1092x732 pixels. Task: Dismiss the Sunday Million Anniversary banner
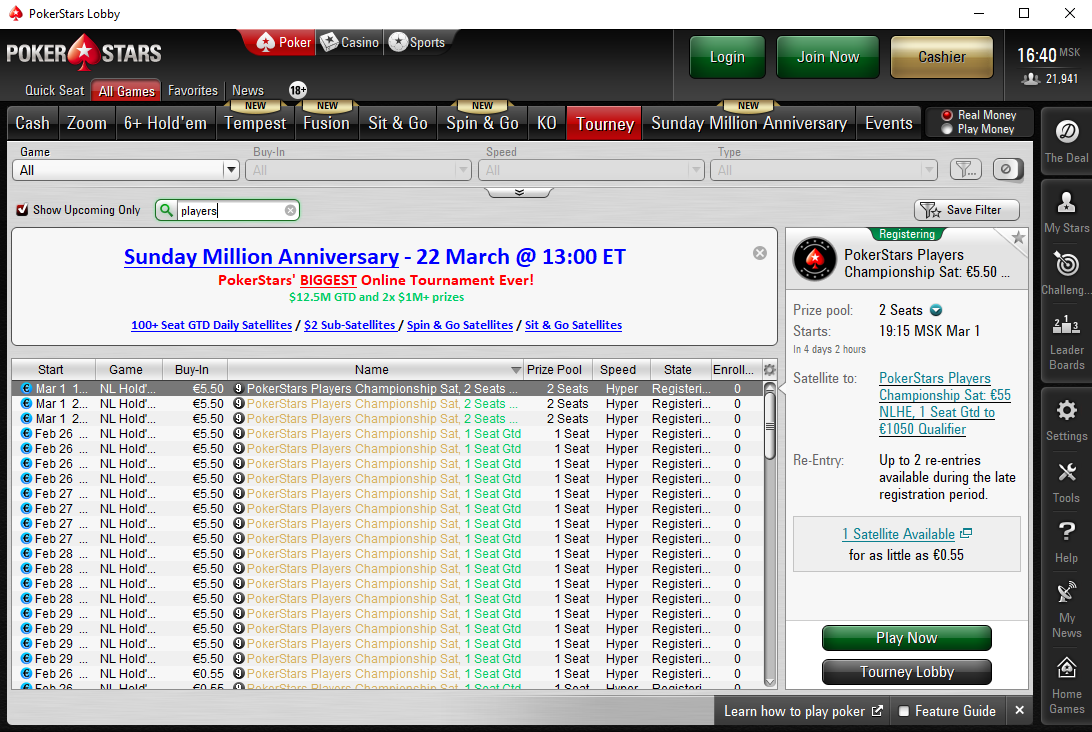pyautogui.click(x=760, y=254)
